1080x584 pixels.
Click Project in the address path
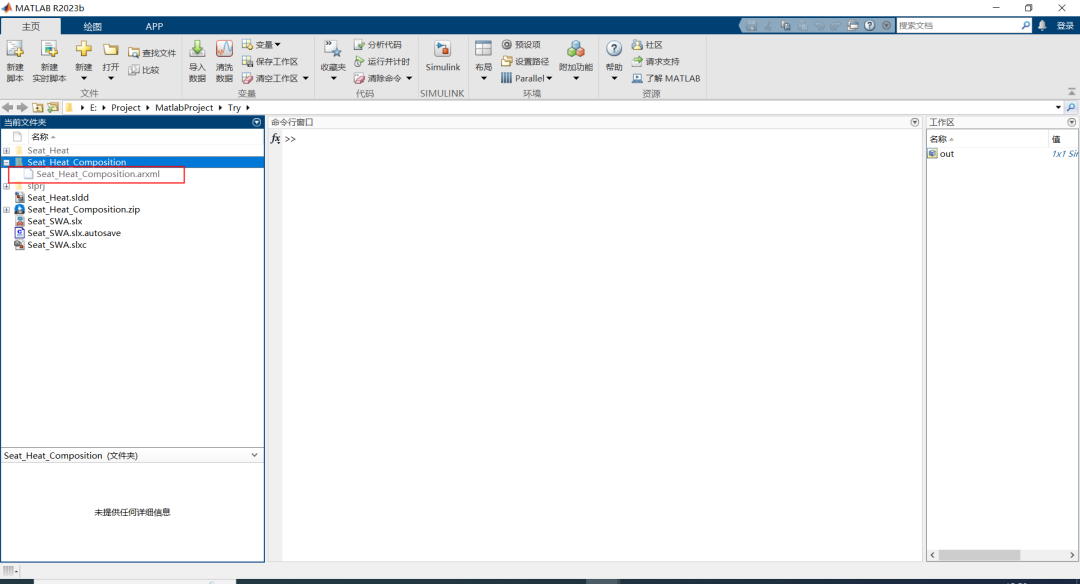125,107
